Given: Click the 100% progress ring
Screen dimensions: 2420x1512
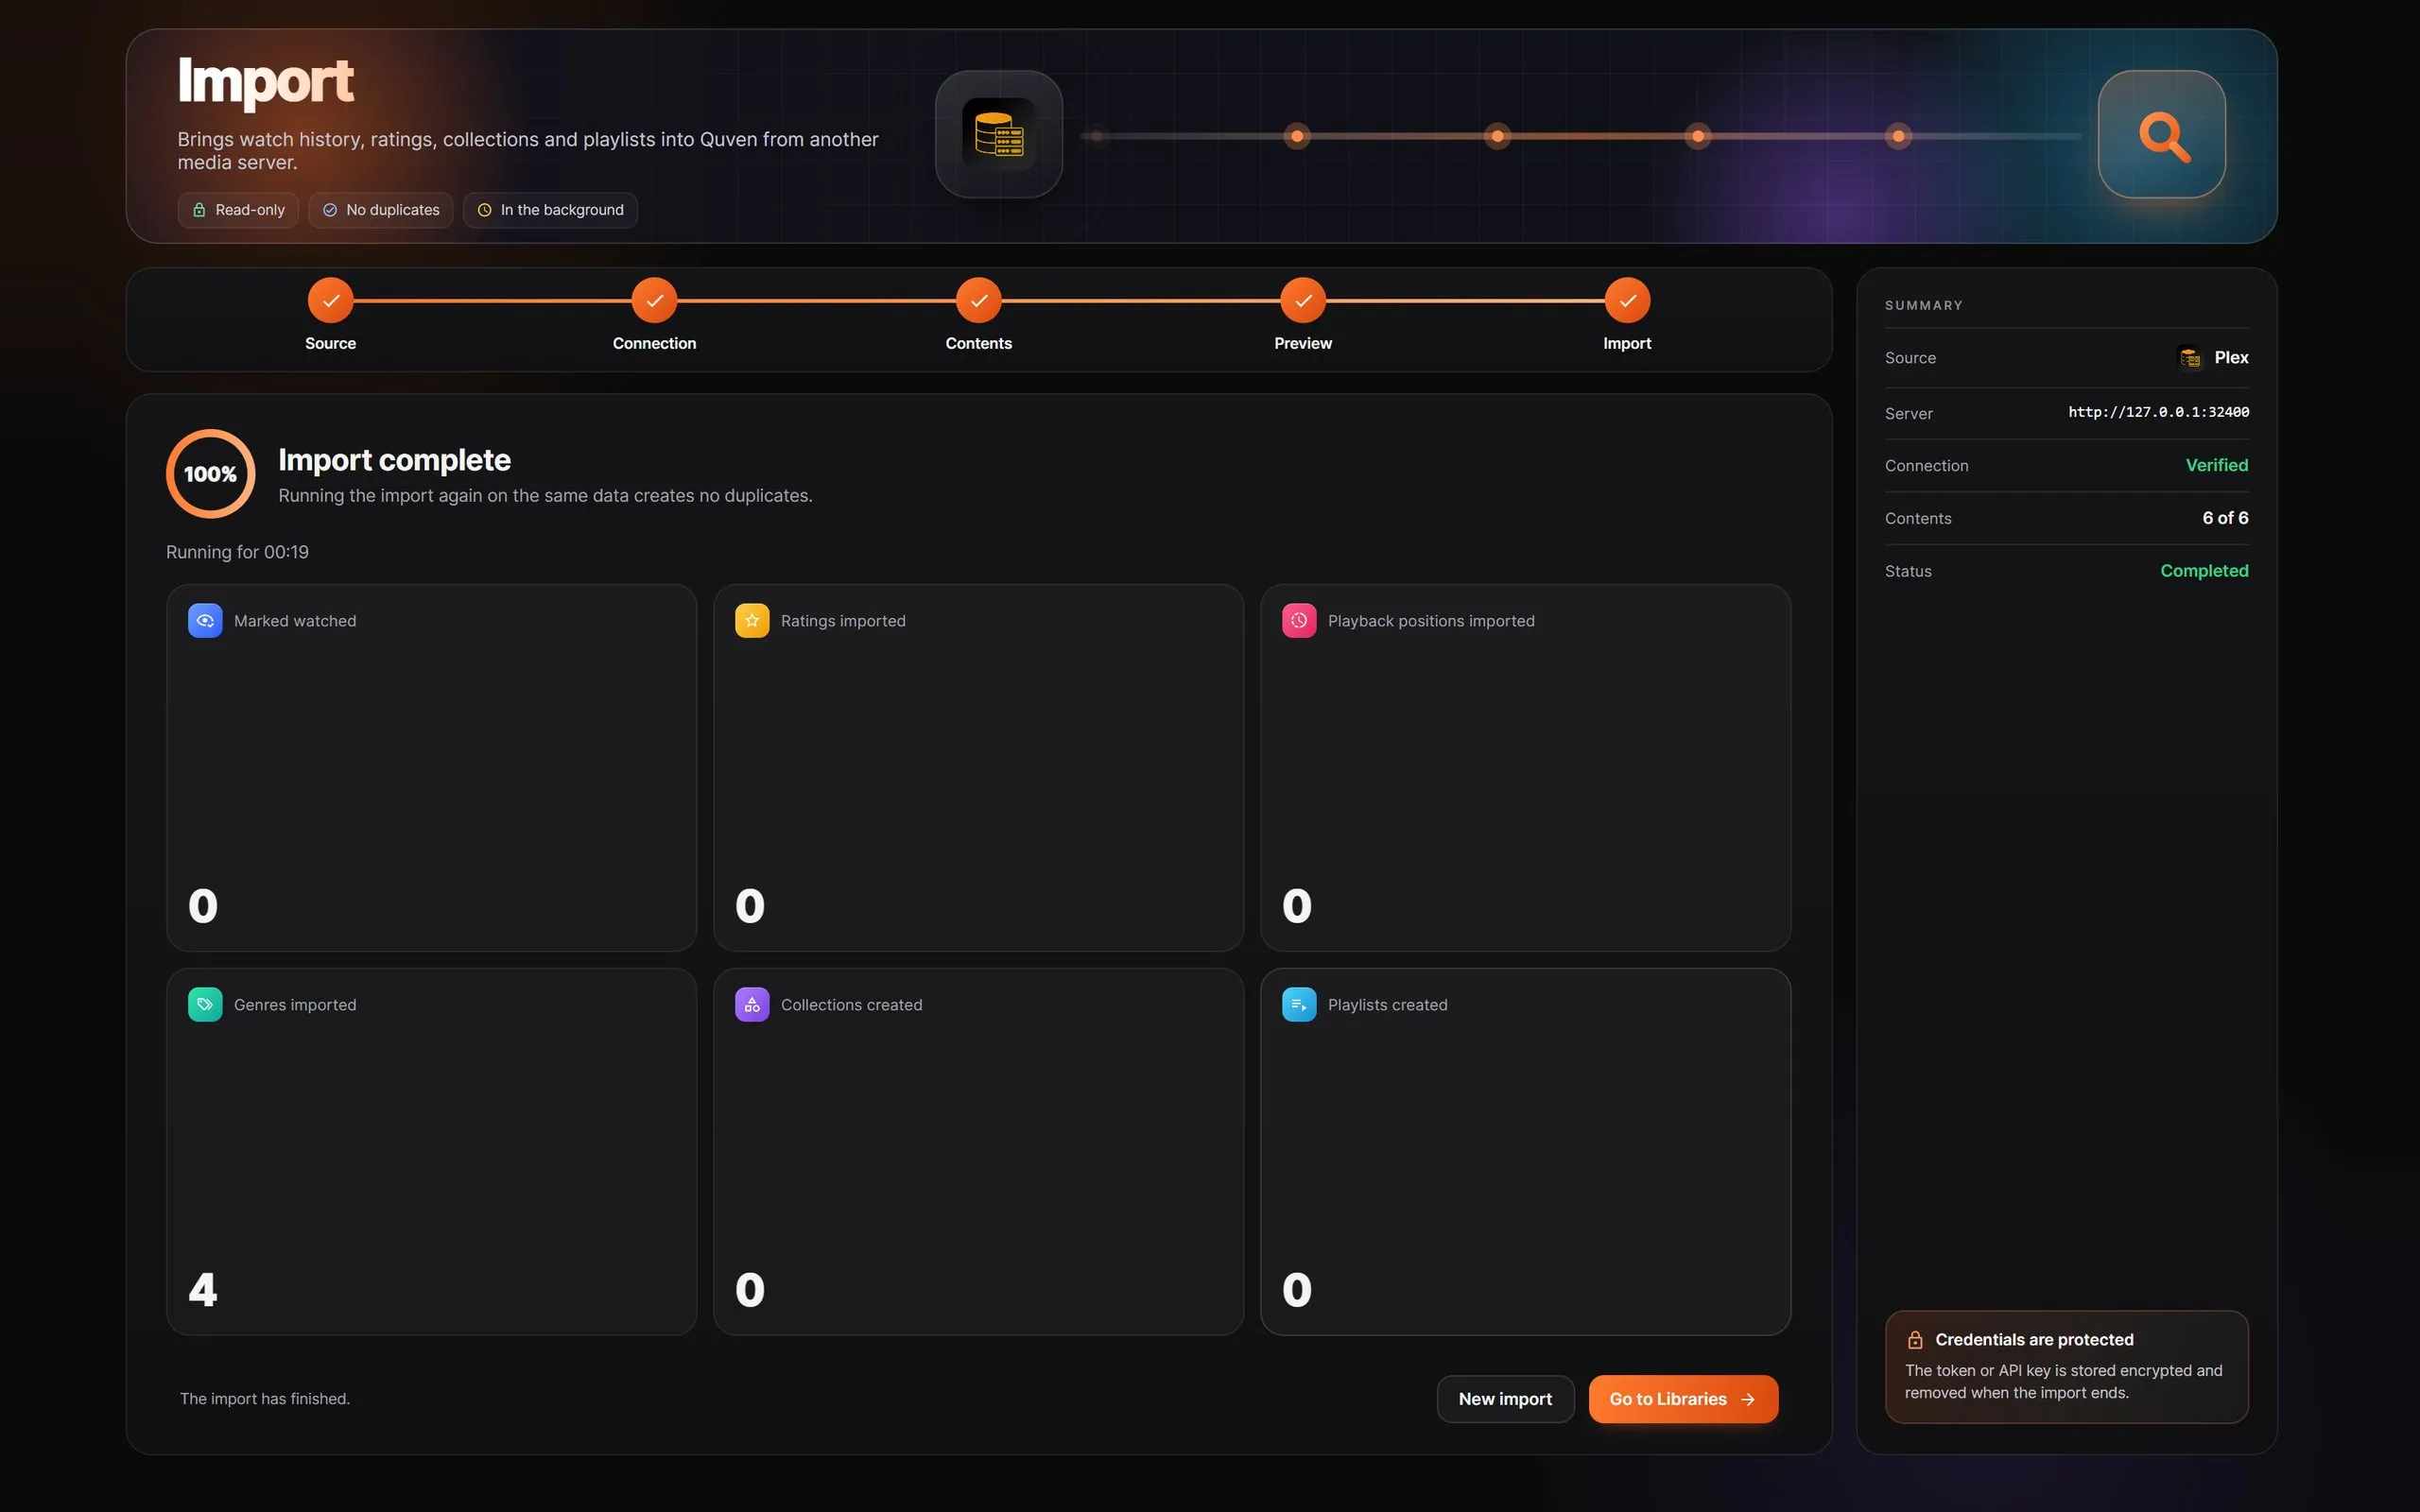Looking at the screenshot, I should (x=210, y=474).
